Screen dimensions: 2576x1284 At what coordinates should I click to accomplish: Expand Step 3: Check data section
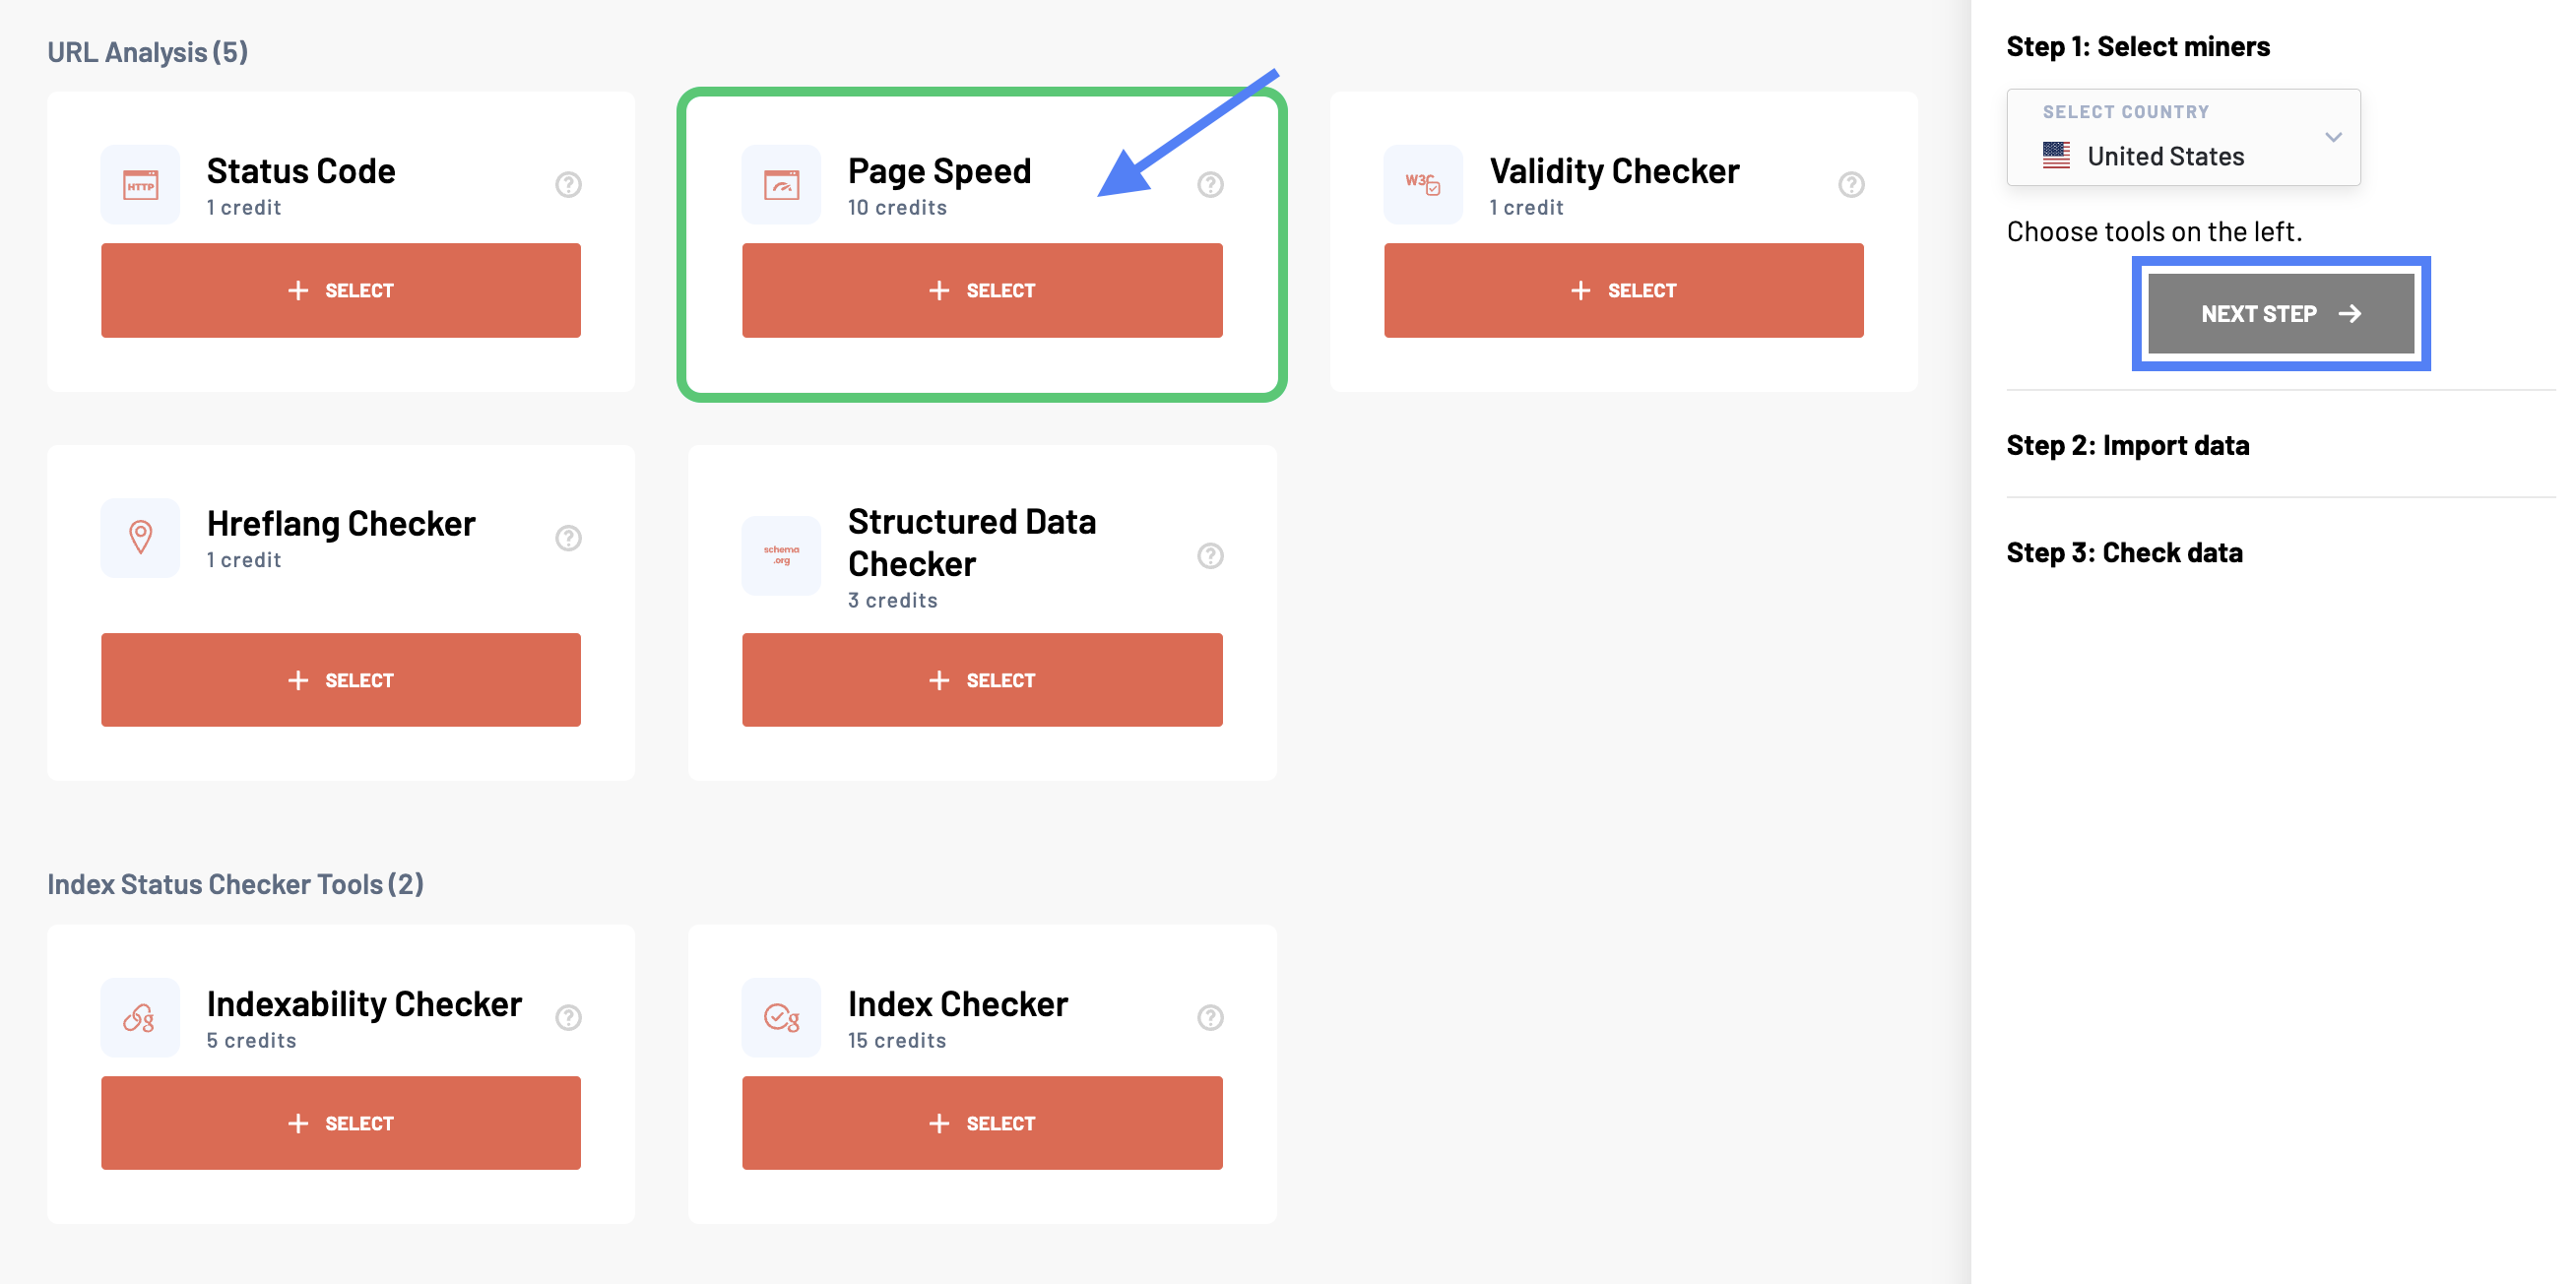point(2124,553)
